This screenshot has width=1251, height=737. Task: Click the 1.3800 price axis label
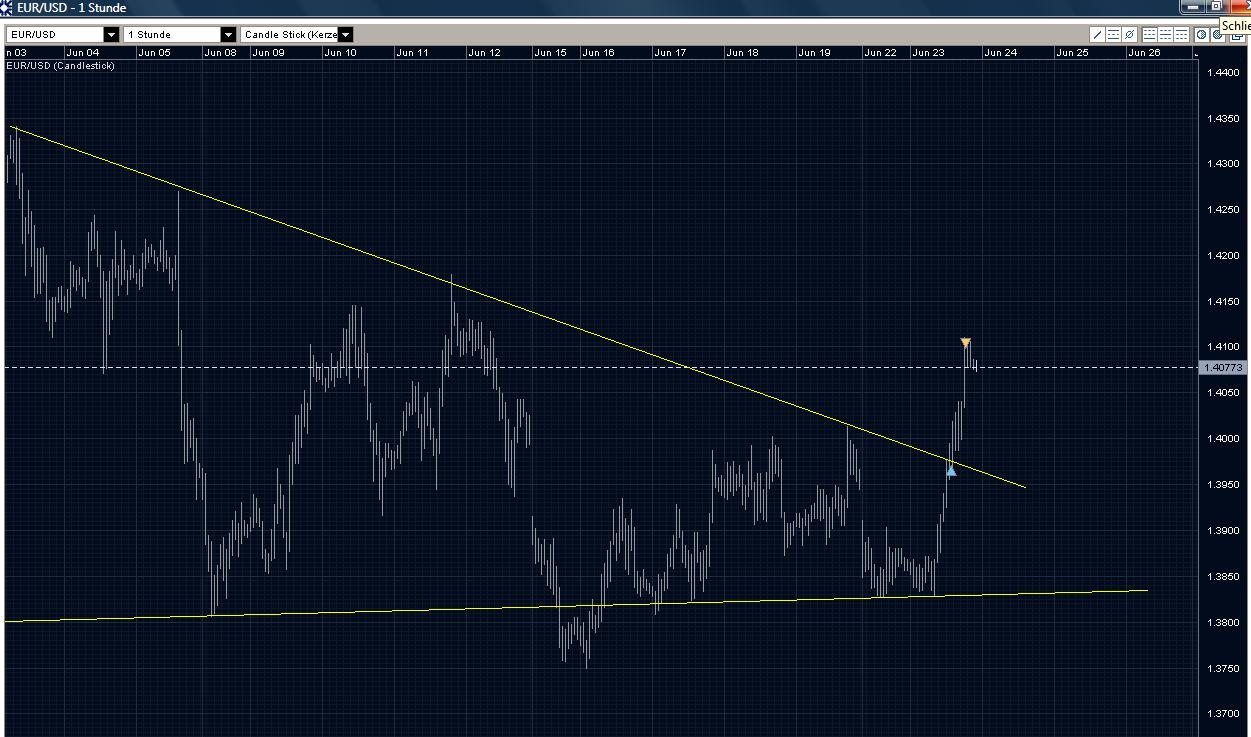pyautogui.click(x=1225, y=623)
